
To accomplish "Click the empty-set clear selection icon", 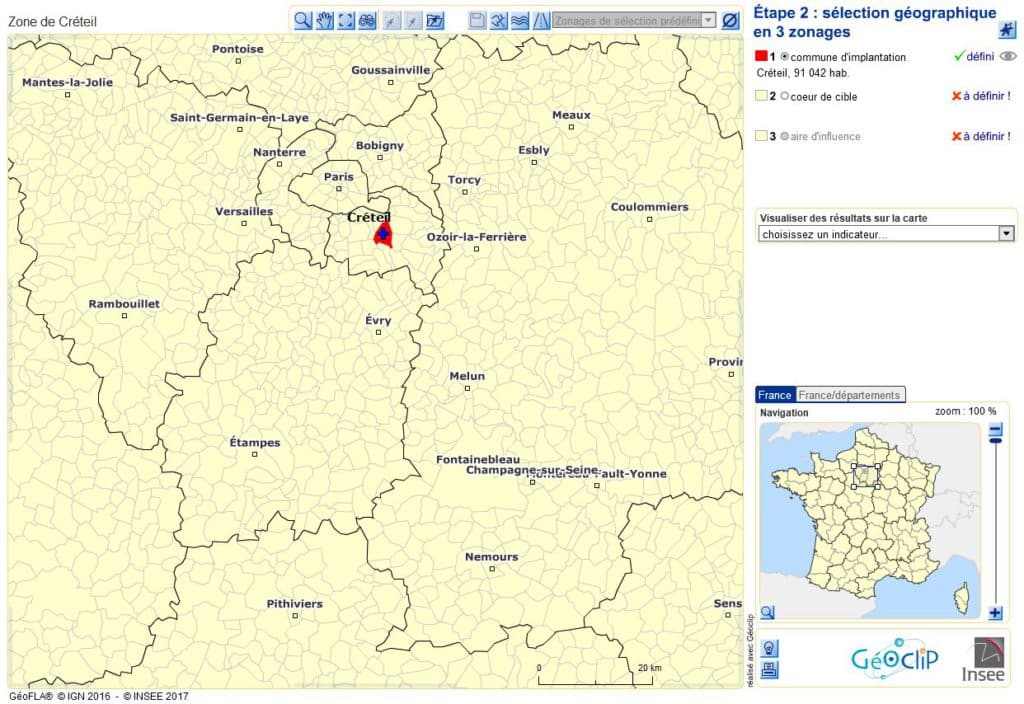I will click(x=730, y=20).
